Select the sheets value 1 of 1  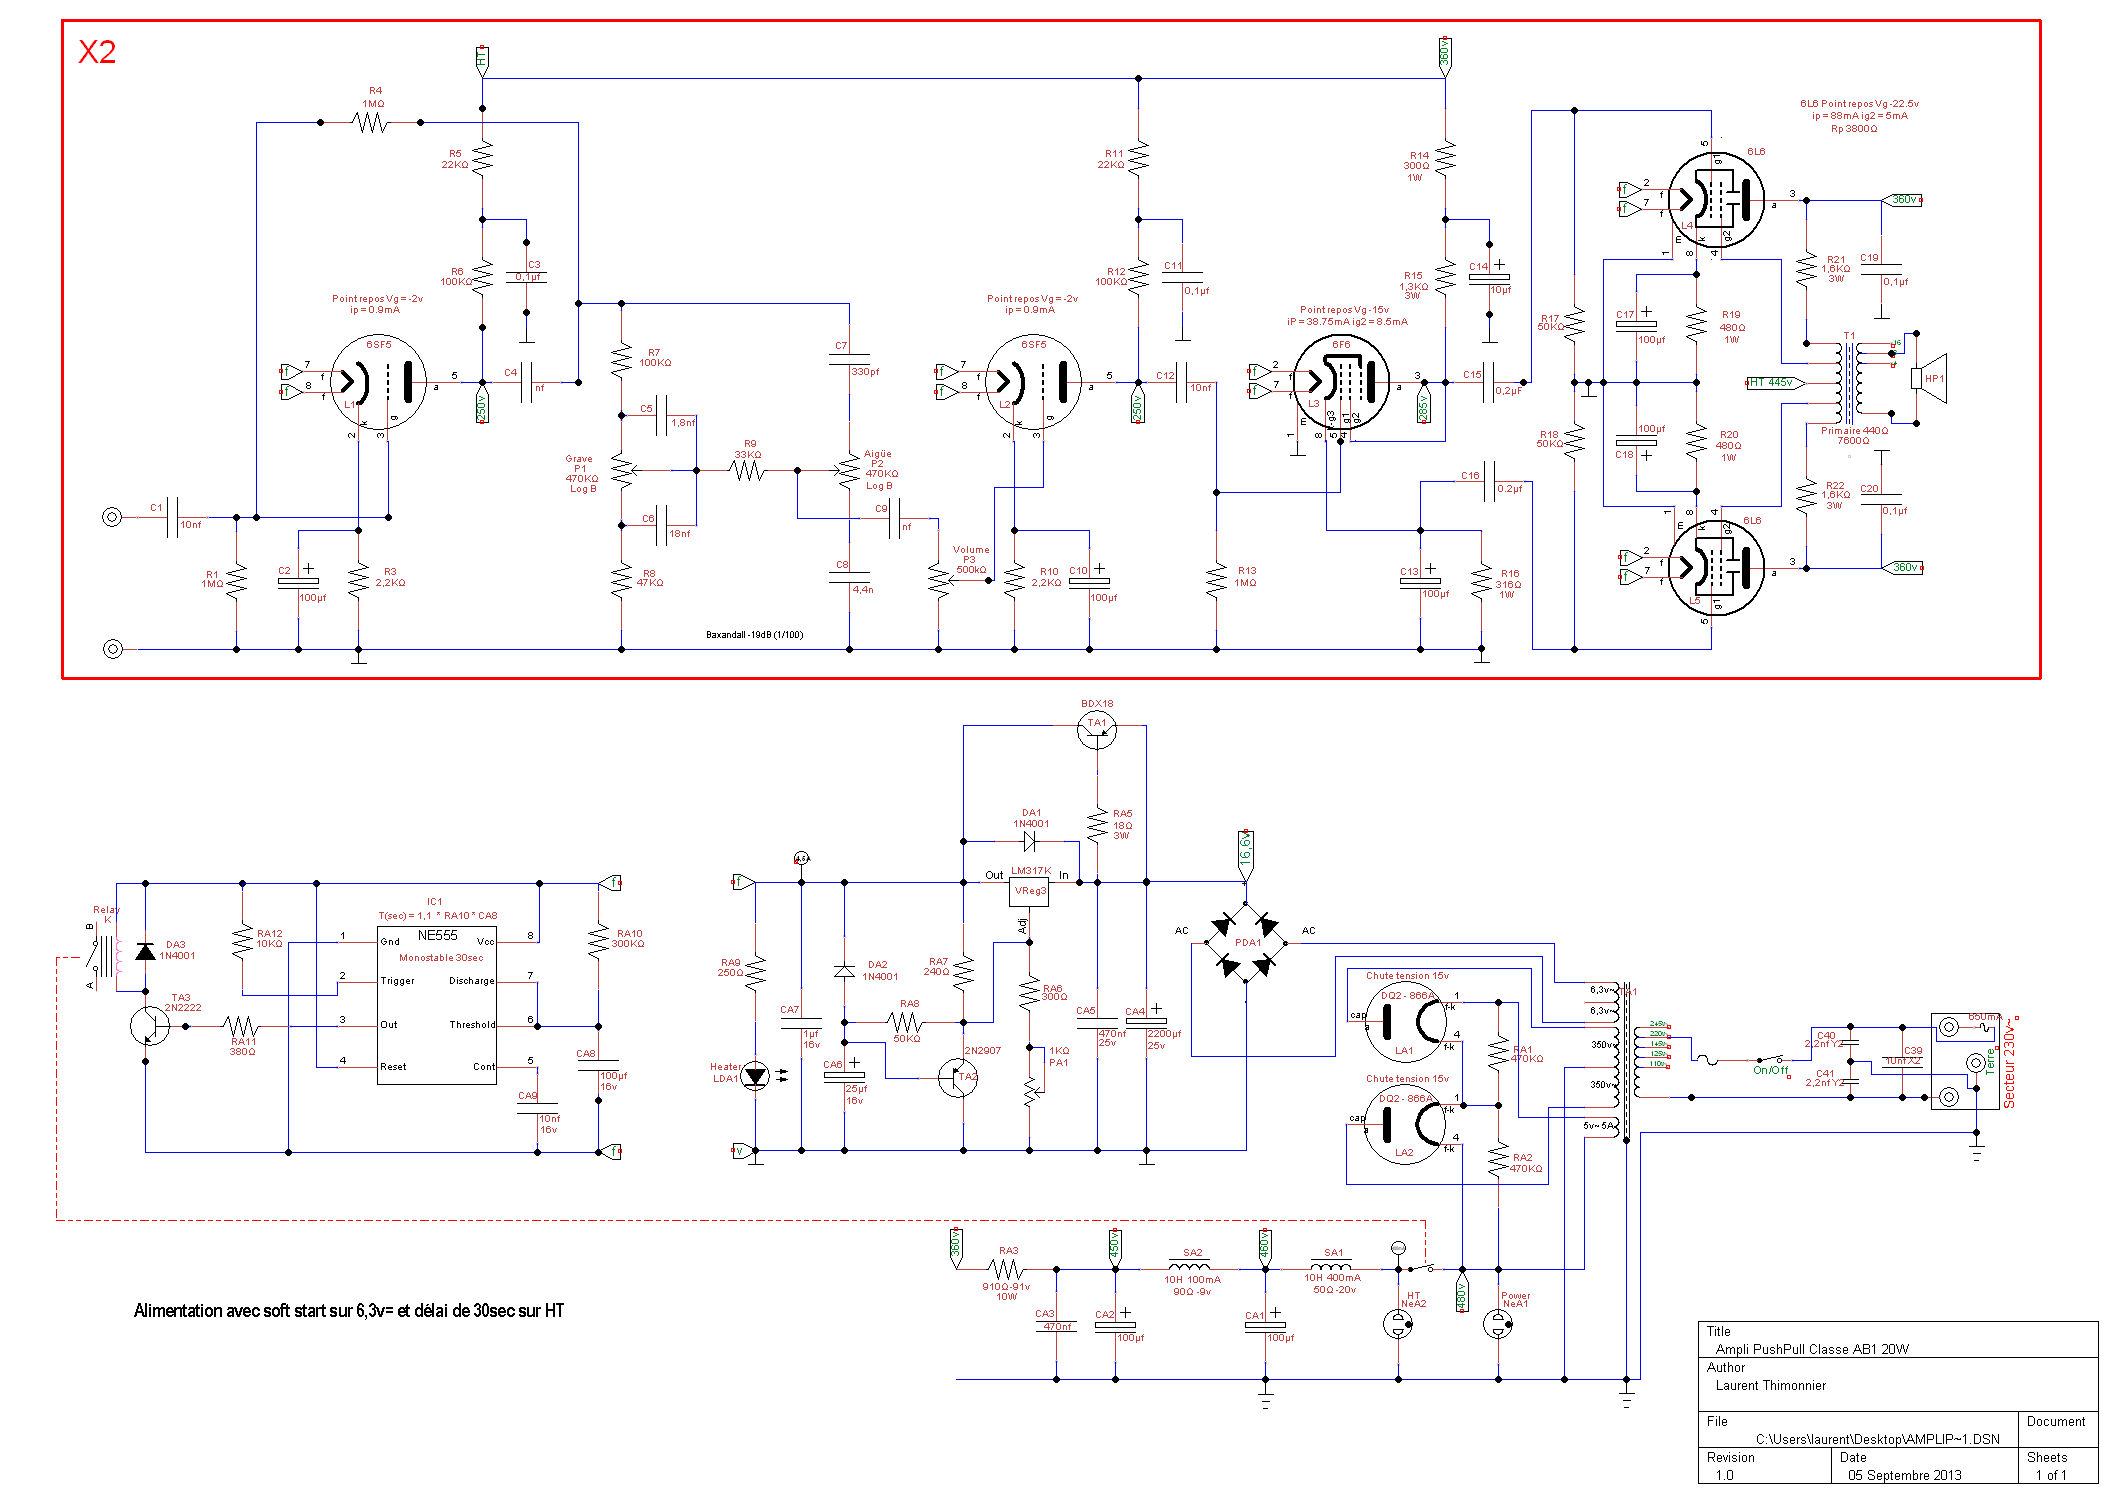point(2050,1475)
